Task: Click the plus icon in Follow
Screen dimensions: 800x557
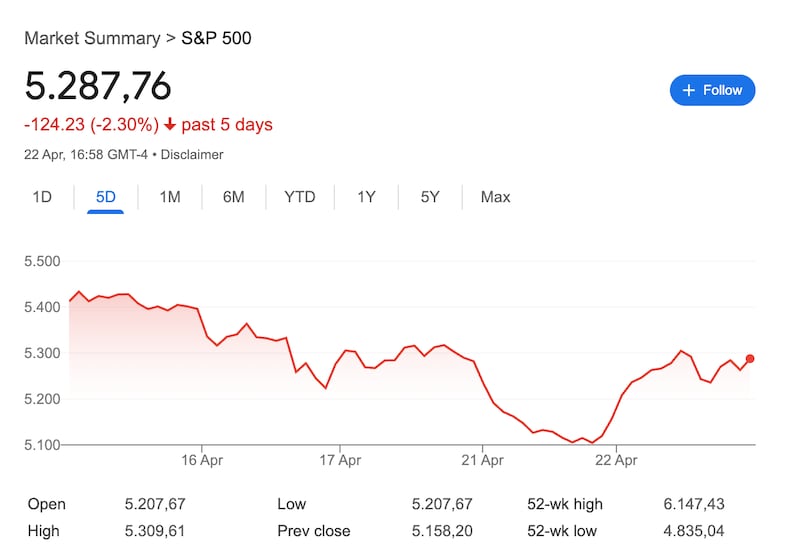Action: pyautogui.click(x=688, y=90)
